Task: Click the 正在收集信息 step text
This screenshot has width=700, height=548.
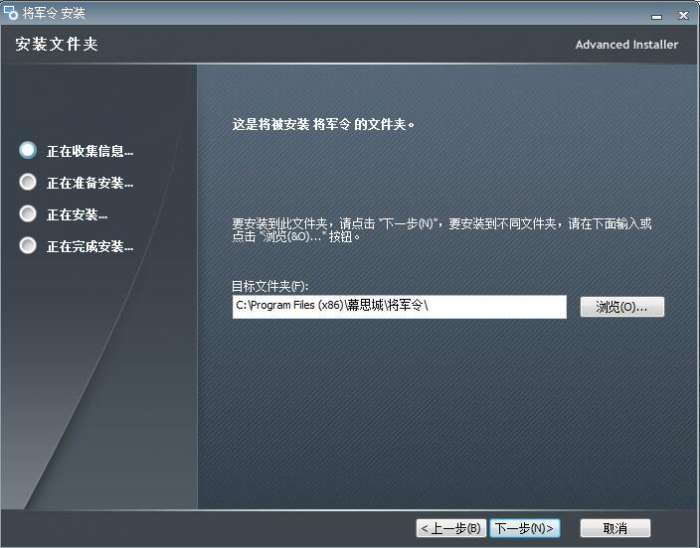Action: [90, 151]
